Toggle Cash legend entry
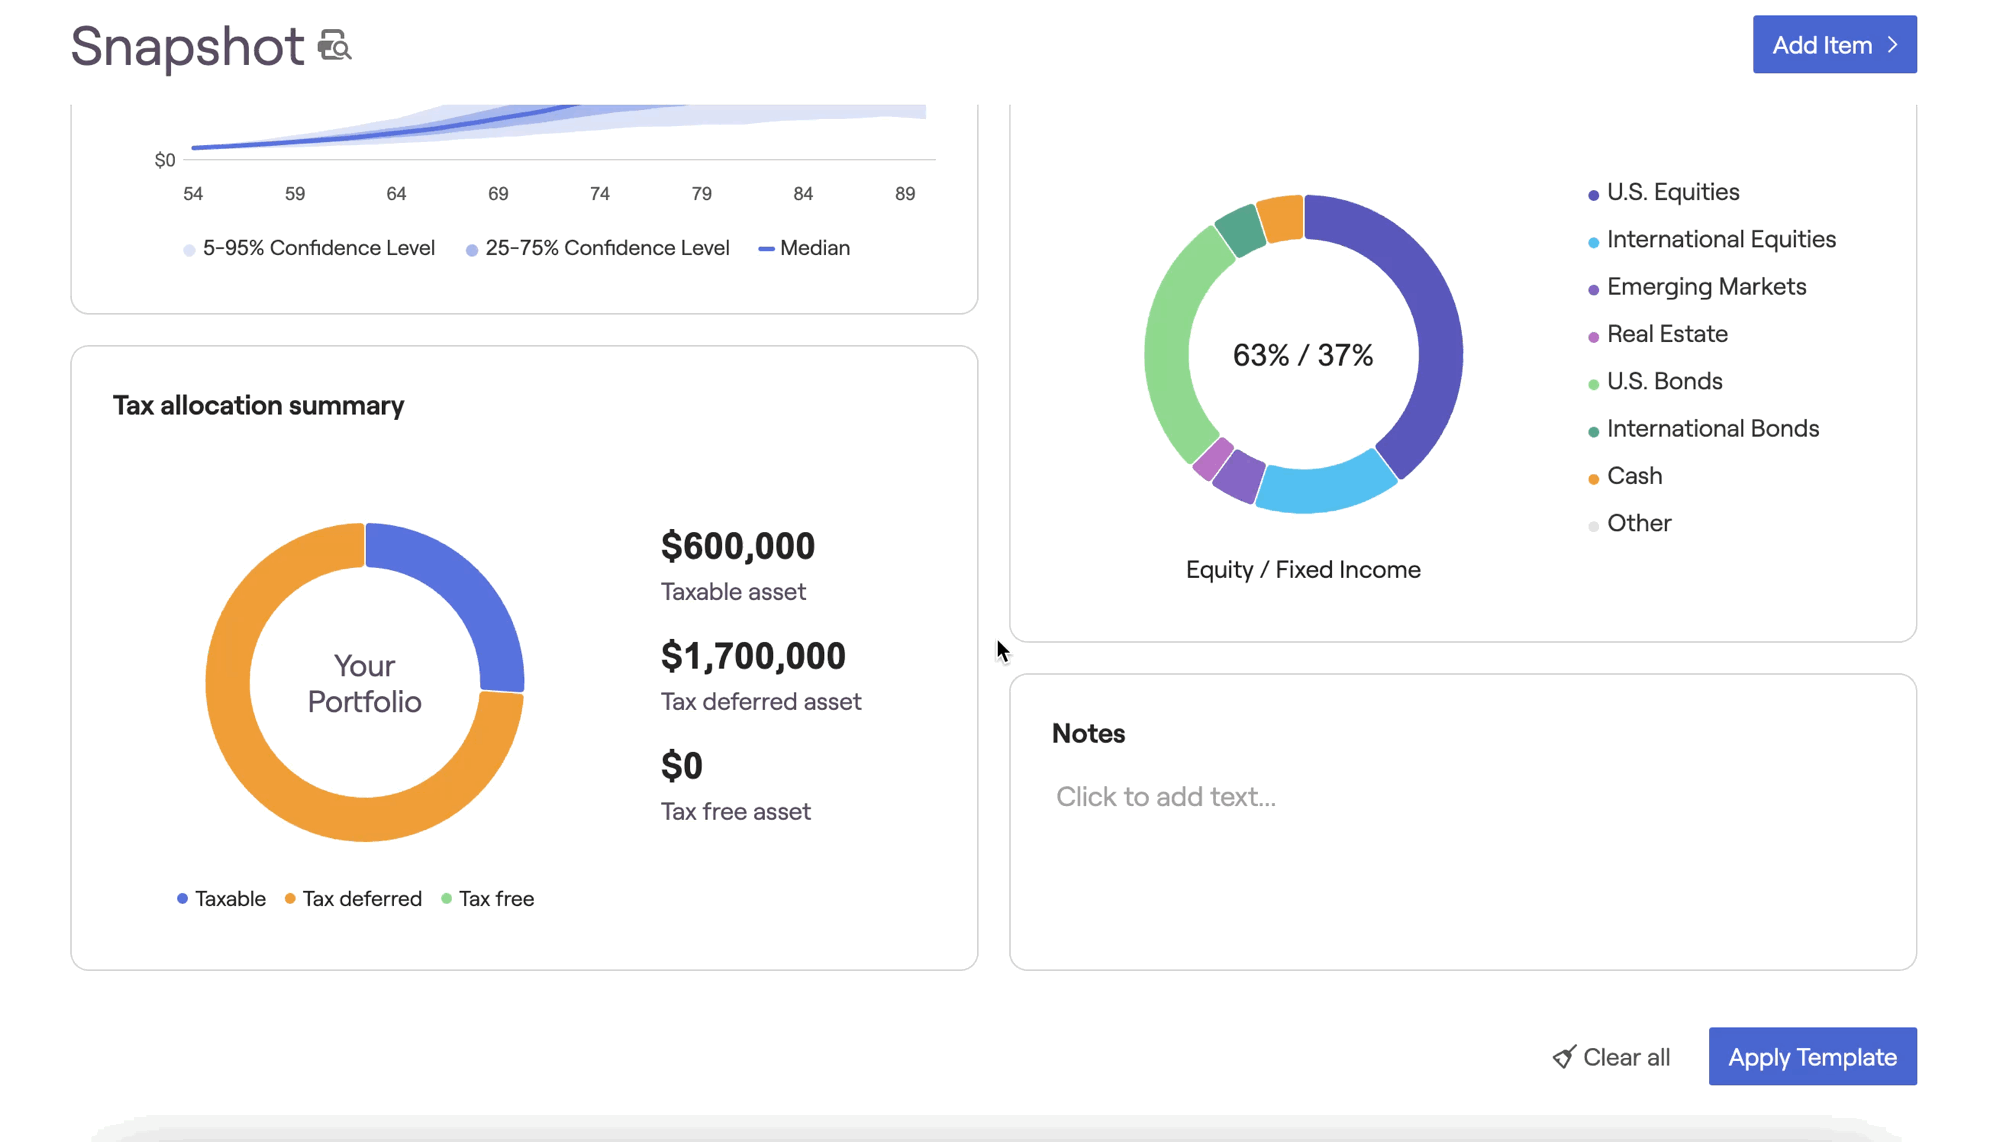The height and width of the screenshot is (1142, 2000). pyautogui.click(x=1633, y=476)
